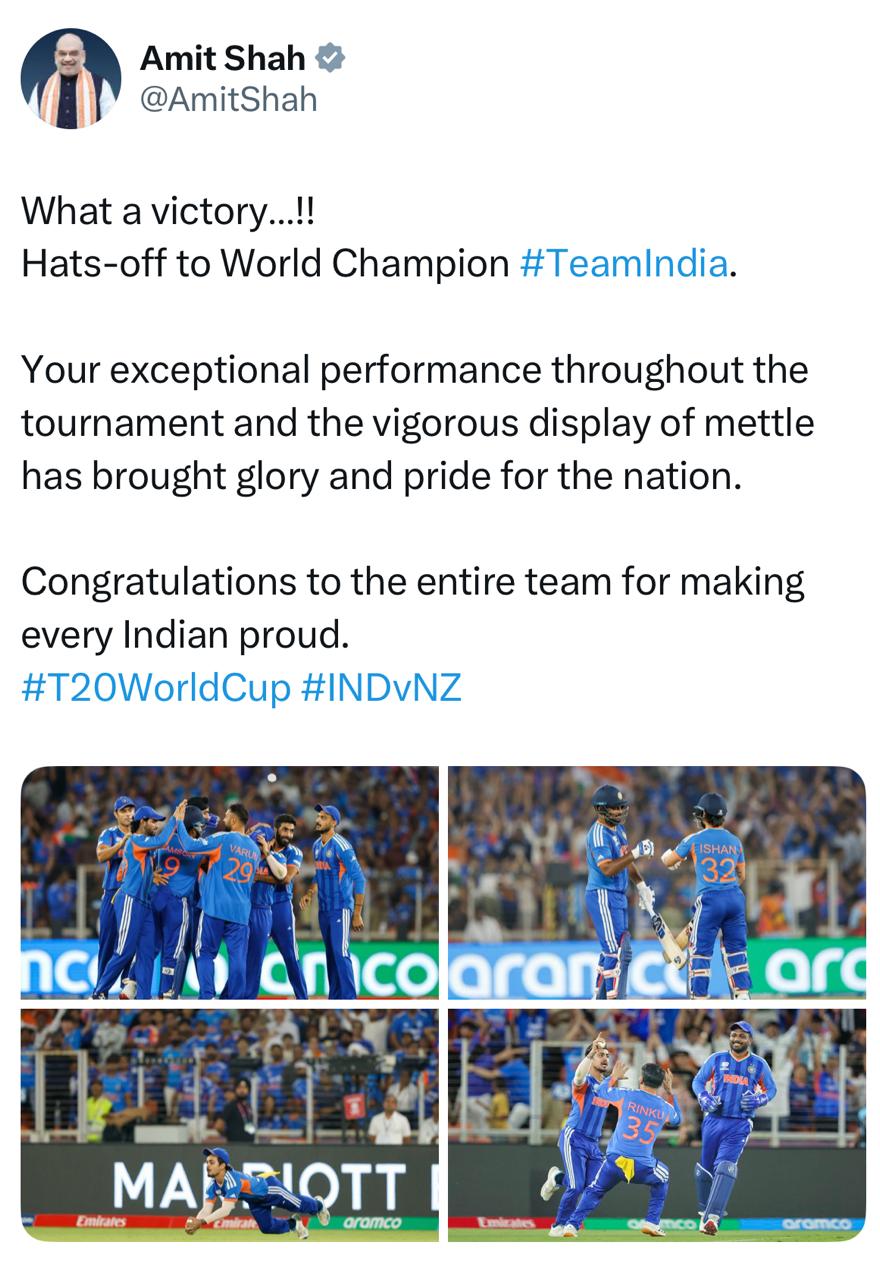Open the #TeamIndia hashtag
Image resolution: width=880 pixels, height=1280 pixels.
pyautogui.click(x=623, y=263)
